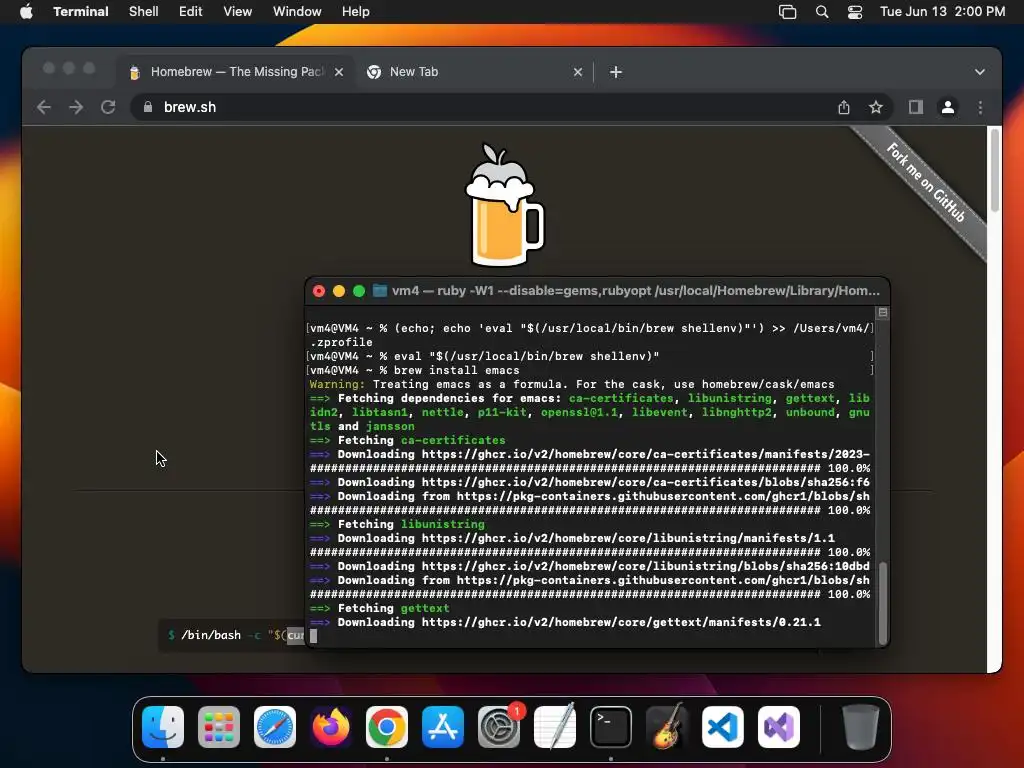The height and width of the screenshot is (768, 1024).
Task: Click the Fork me on GitHub ribbon
Action: point(925,182)
